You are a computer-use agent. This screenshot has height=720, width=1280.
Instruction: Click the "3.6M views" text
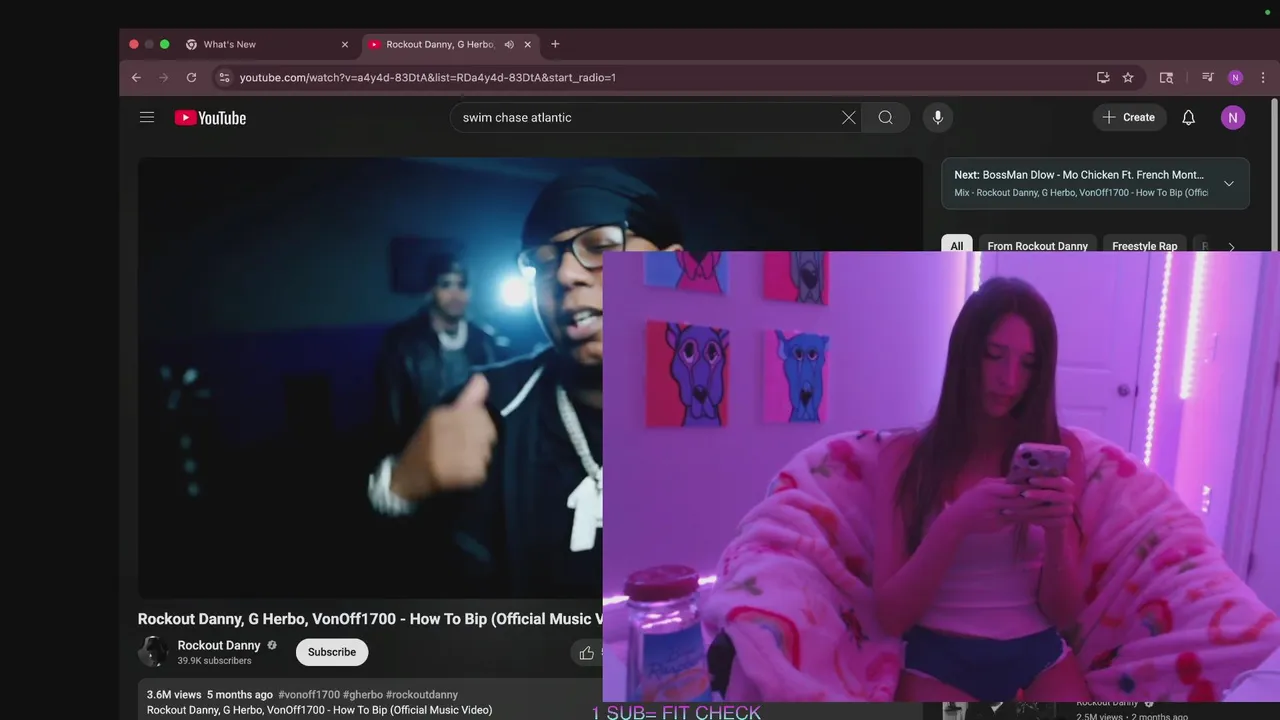174,694
